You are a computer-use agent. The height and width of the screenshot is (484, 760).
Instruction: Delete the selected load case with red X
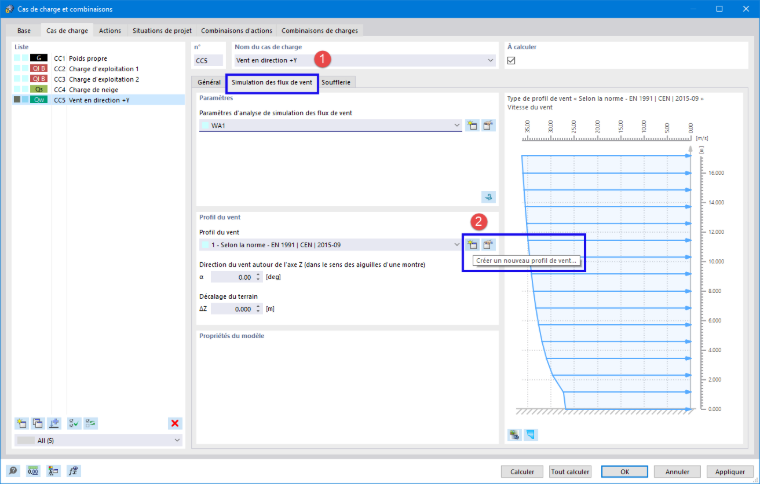pos(175,423)
